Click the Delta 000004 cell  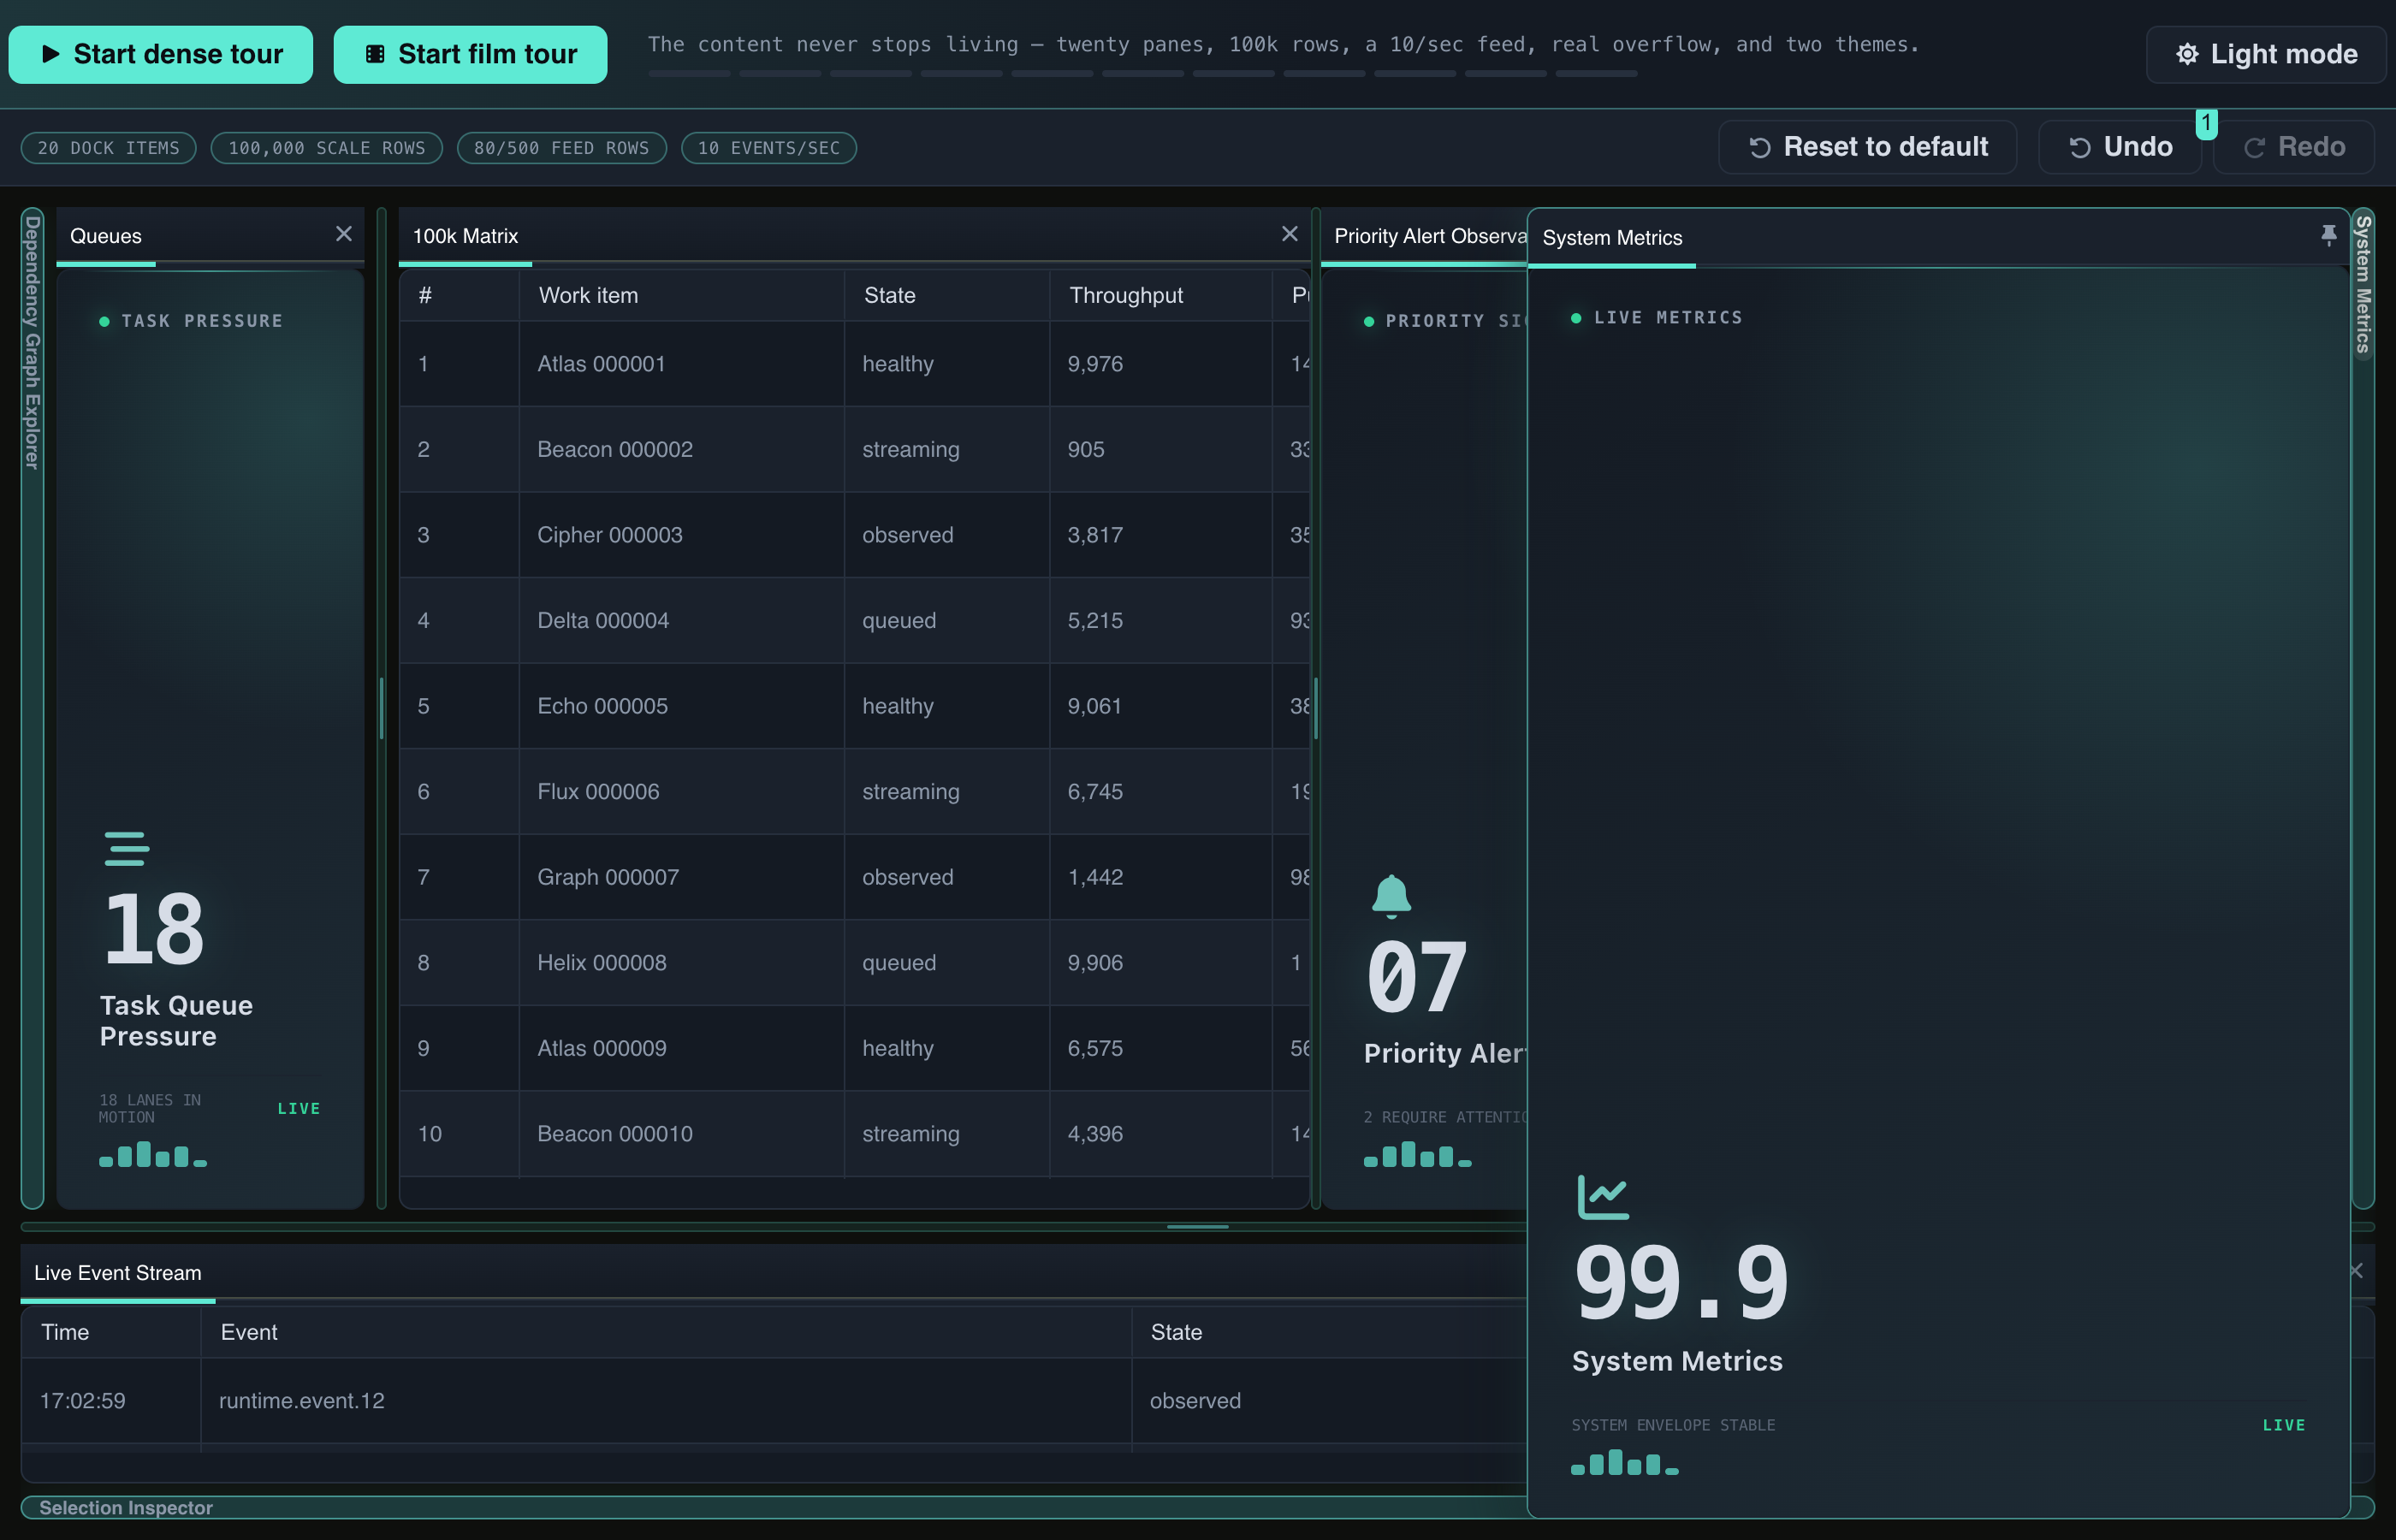(x=682, y=620)
